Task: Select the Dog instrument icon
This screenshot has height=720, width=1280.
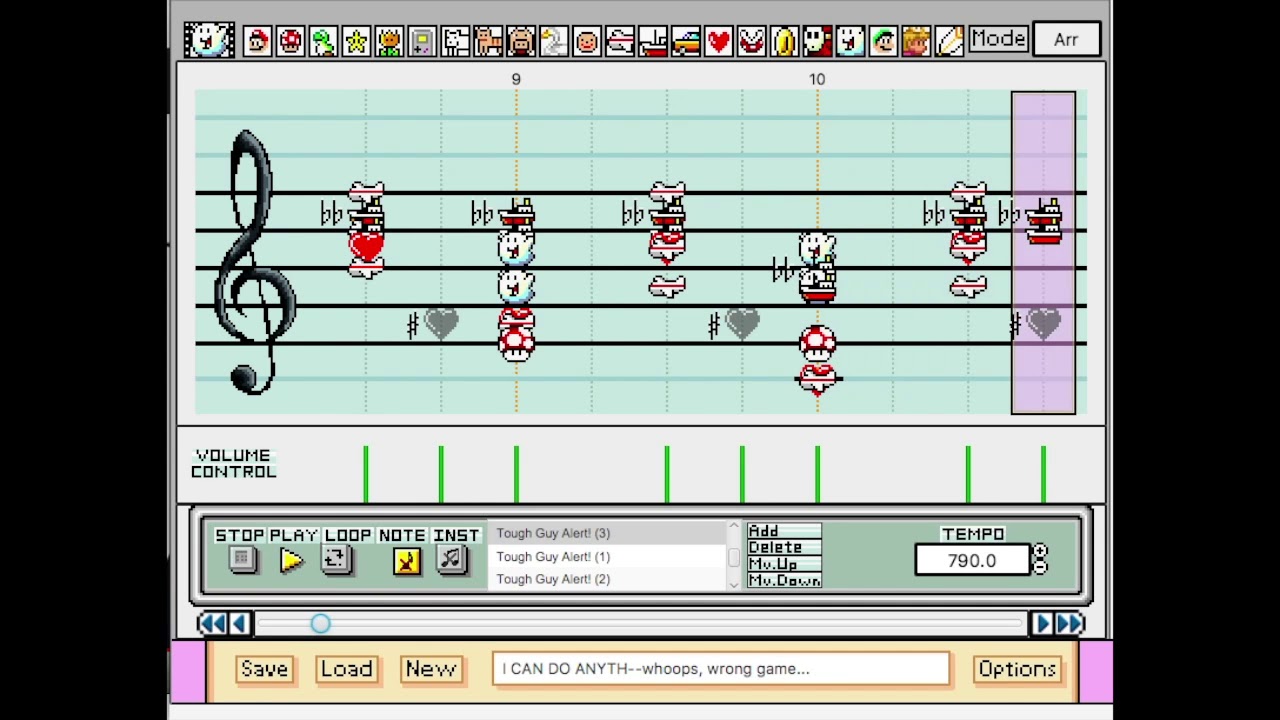Action: (455, 41)
